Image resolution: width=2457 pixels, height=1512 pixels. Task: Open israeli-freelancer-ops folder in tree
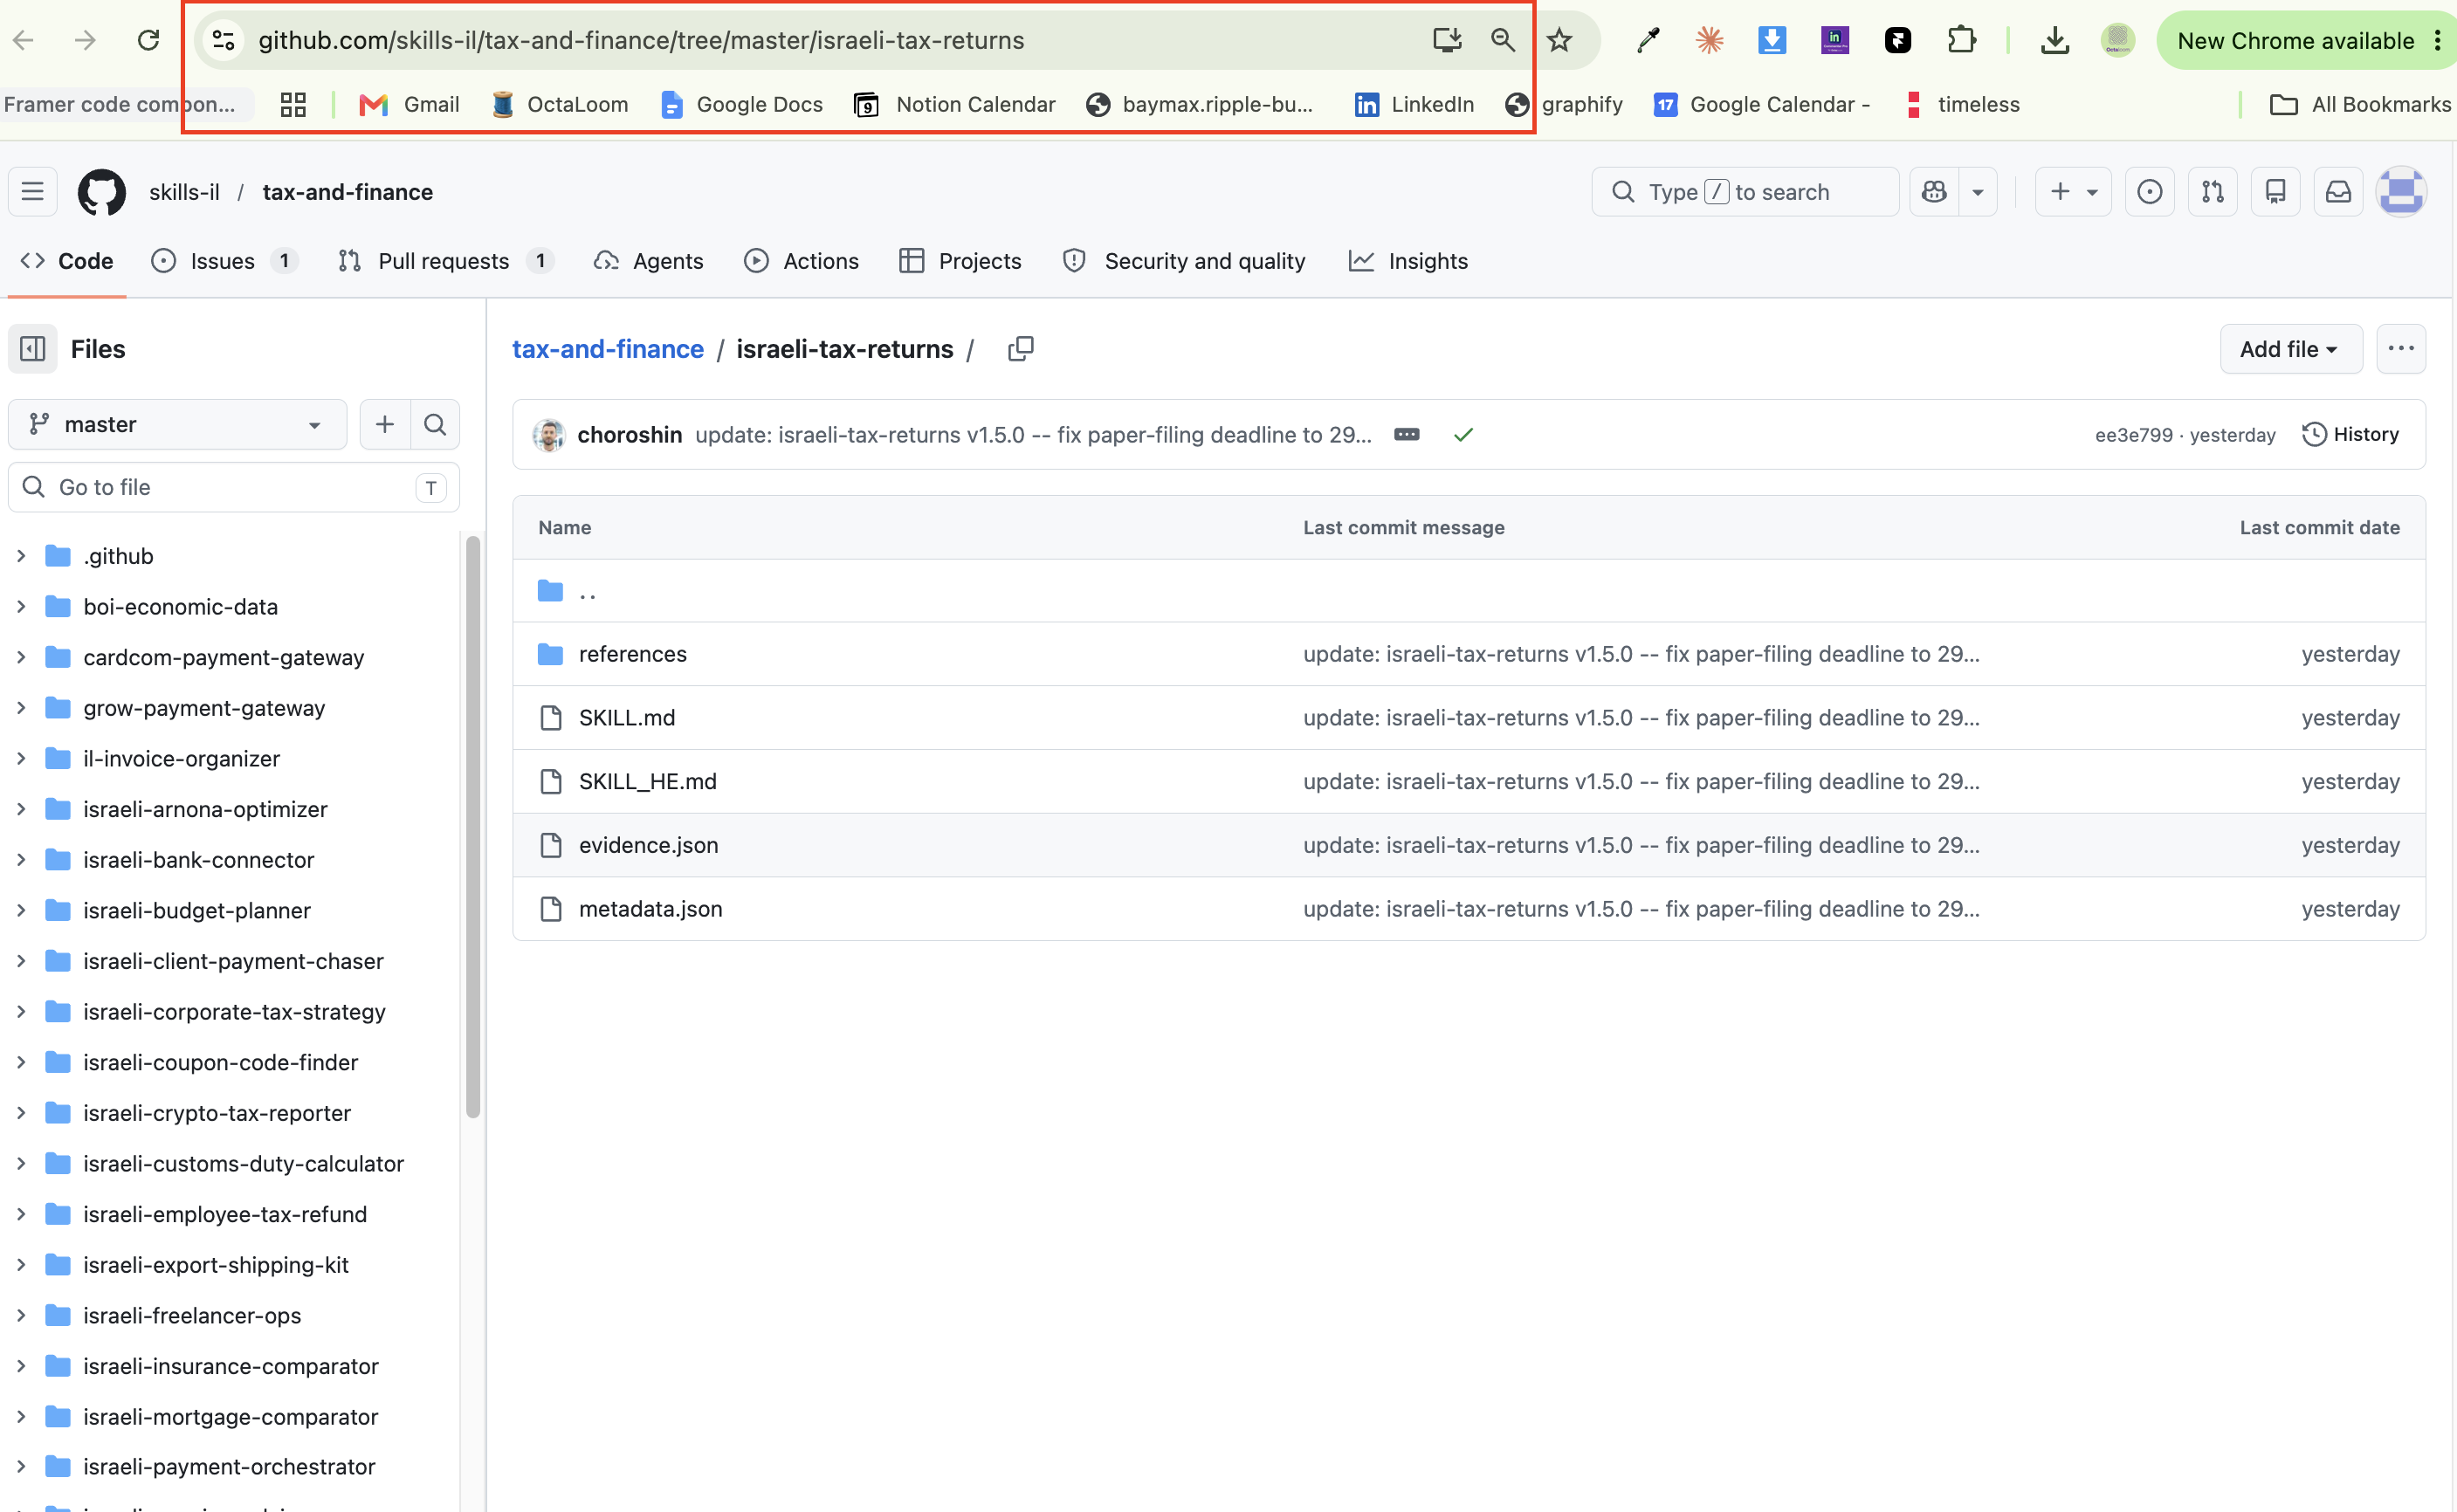(192, 1315)
